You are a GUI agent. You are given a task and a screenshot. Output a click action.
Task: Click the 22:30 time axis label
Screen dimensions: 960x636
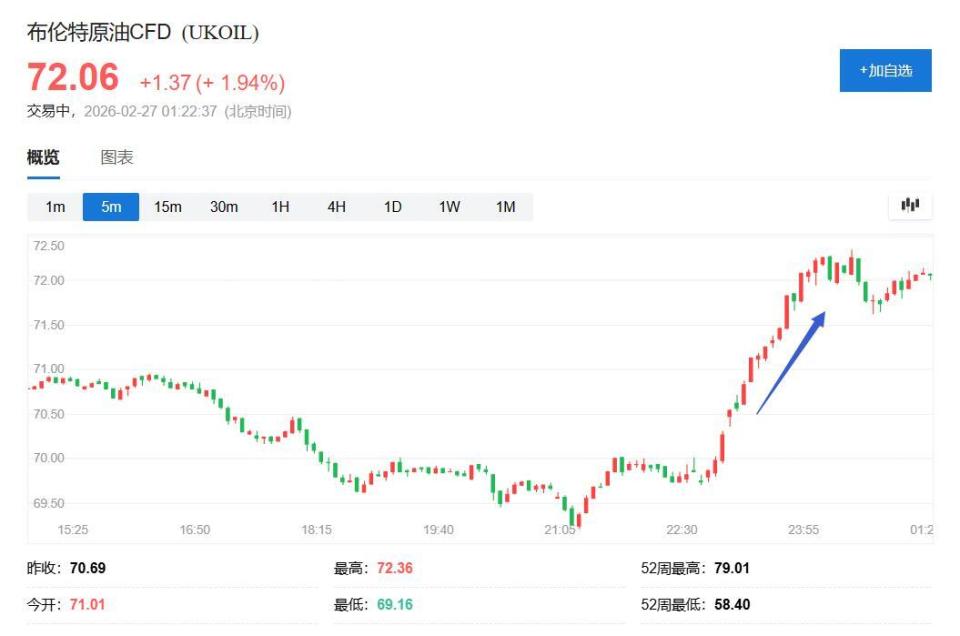681,529
